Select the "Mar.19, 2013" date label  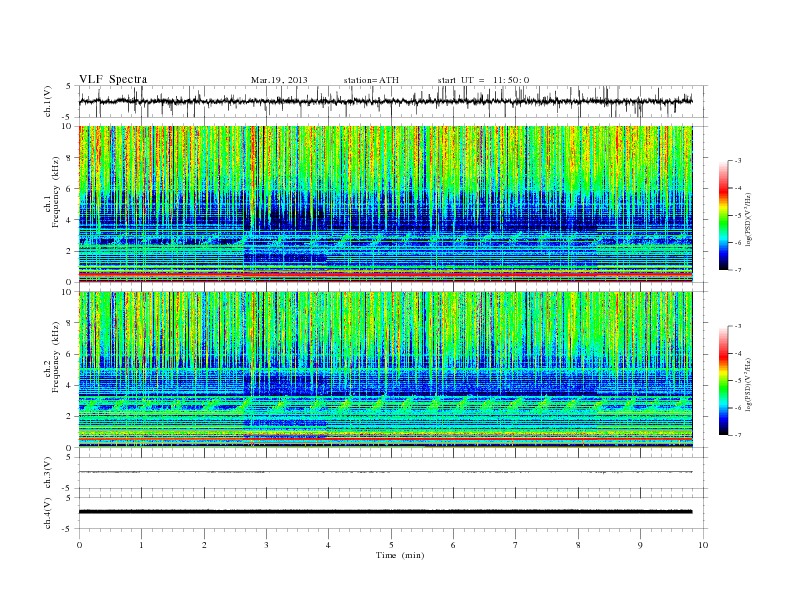[x=279, y=80]
